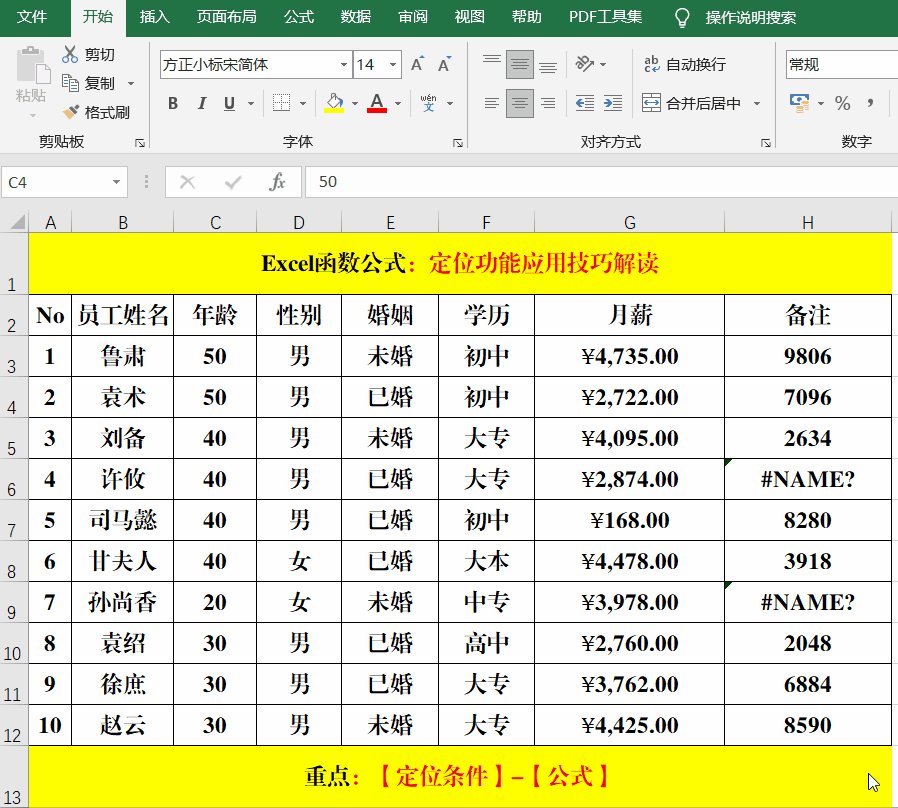Switch to the 公式 tab

[x=299, y=17]
